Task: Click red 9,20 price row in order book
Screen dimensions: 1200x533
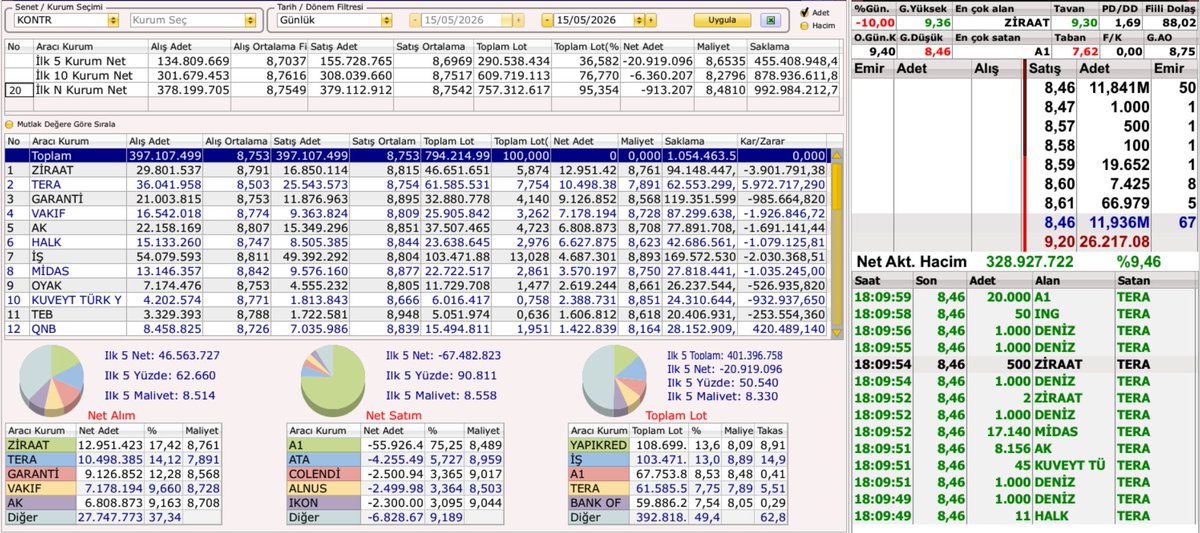Action: pos(1111,241)
